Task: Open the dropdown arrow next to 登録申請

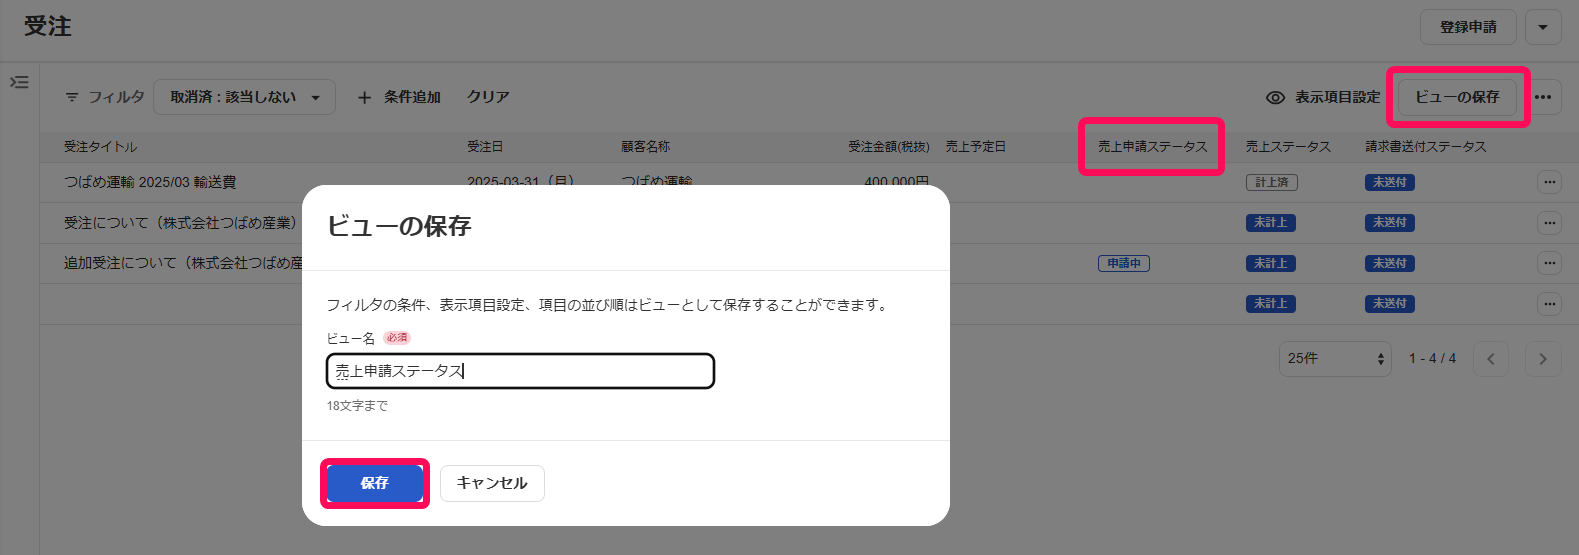Action: point(1543,27)
